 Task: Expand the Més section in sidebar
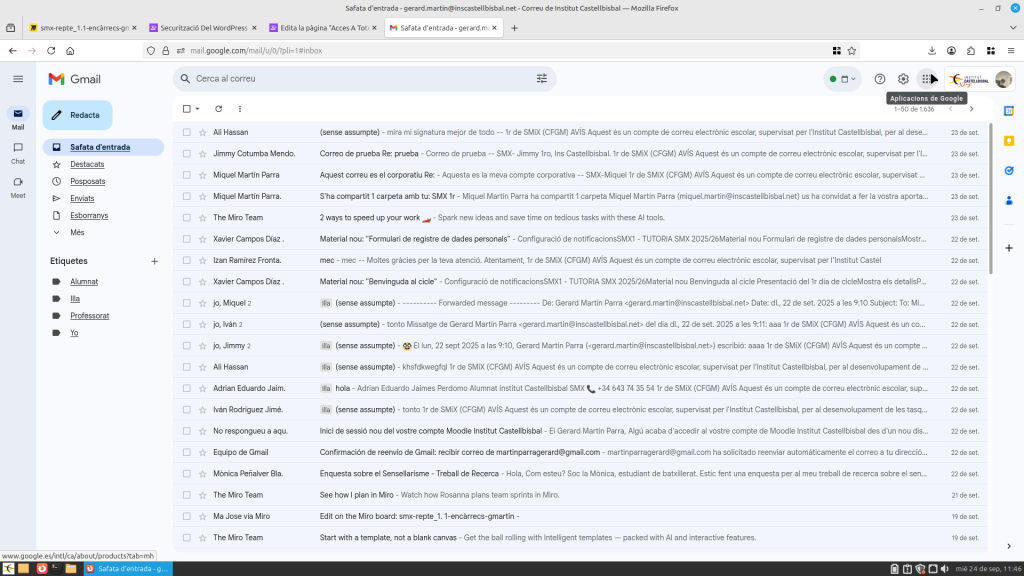click(77, 232)
